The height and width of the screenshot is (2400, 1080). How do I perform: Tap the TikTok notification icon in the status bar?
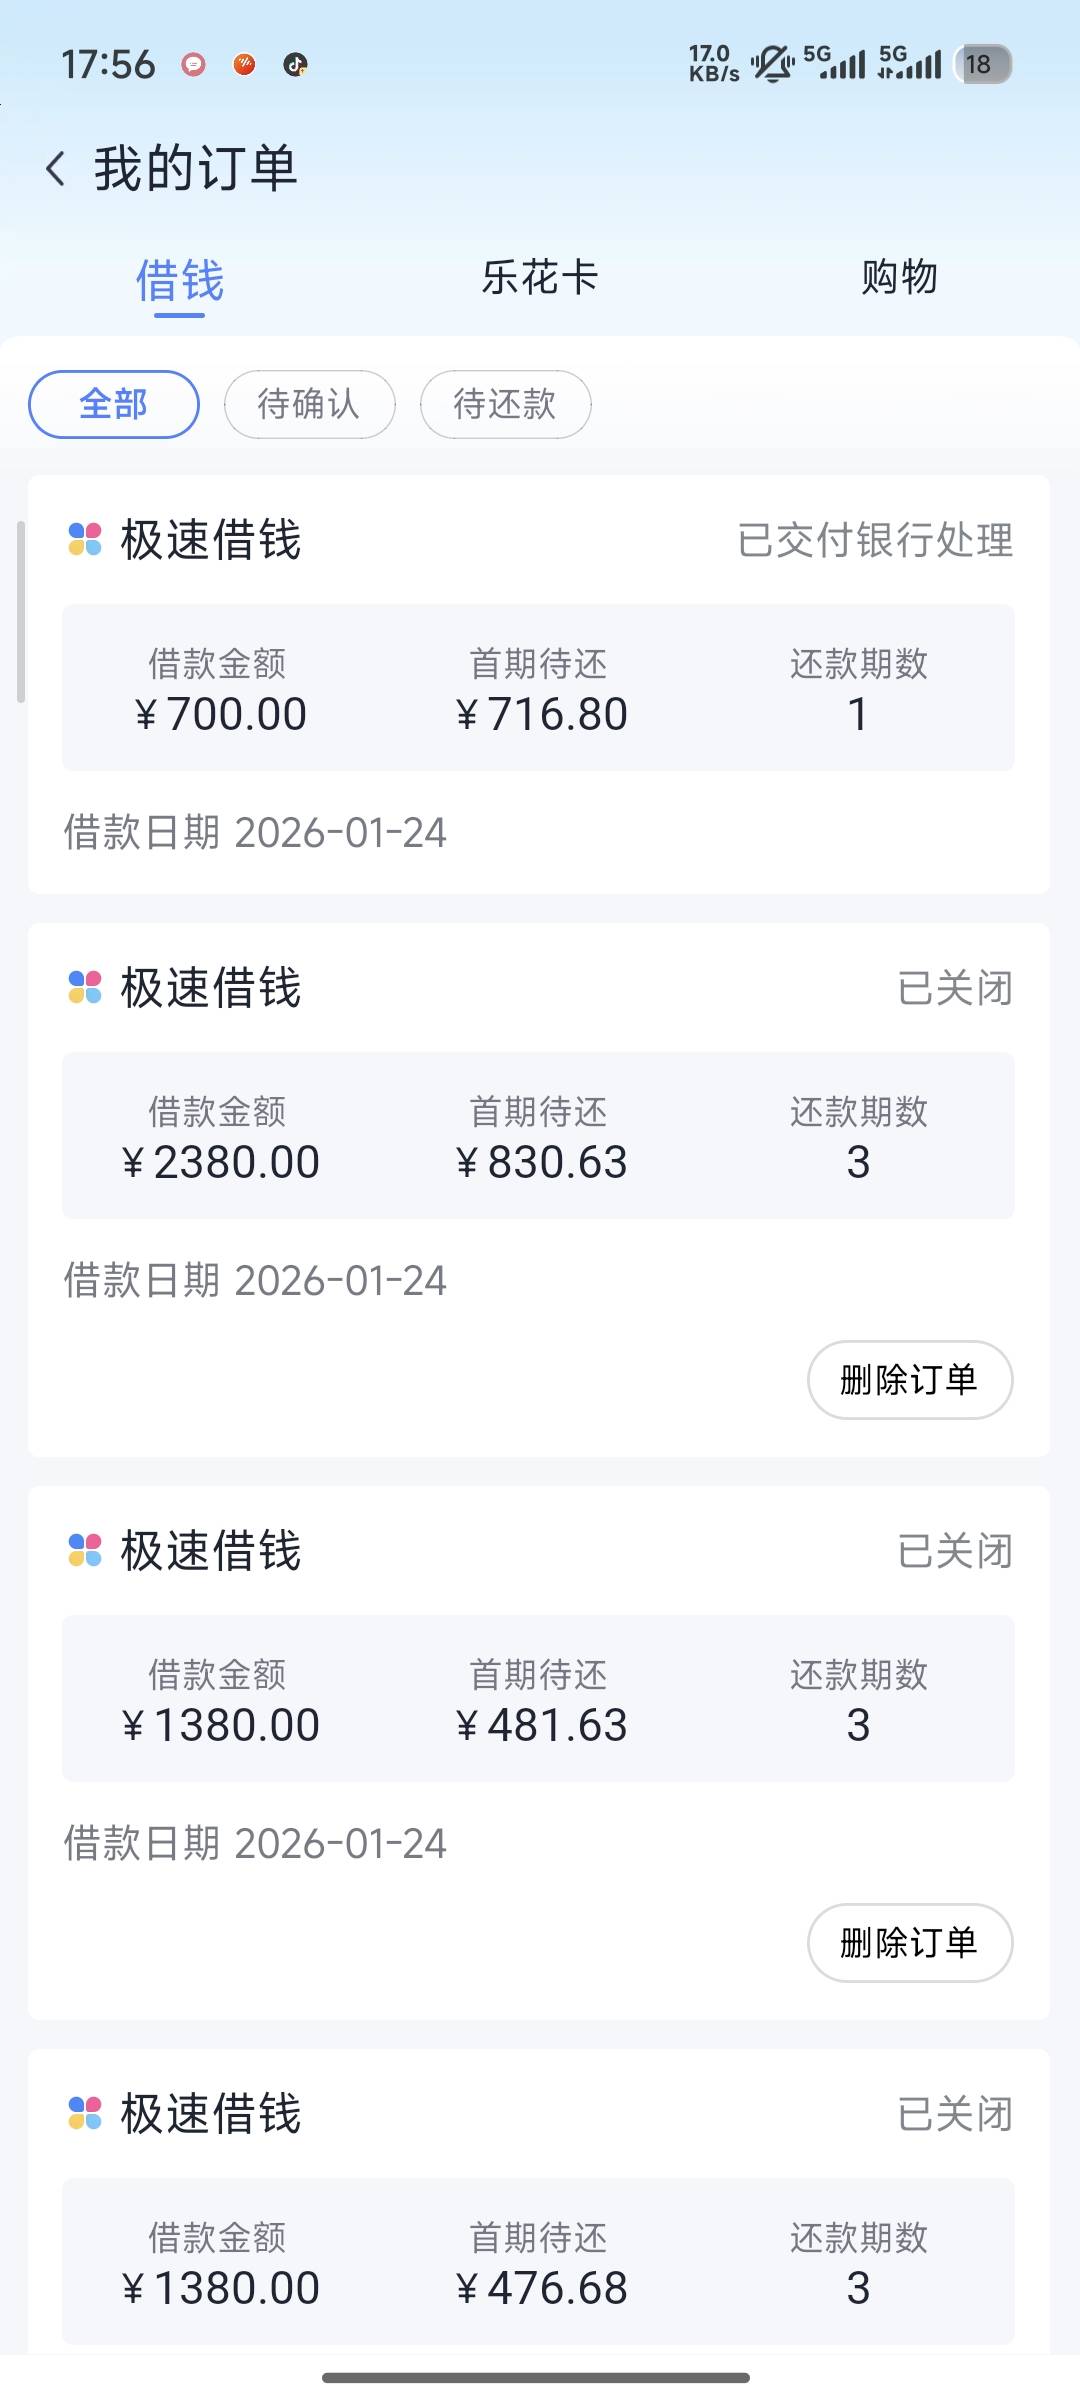click(295, 65)
